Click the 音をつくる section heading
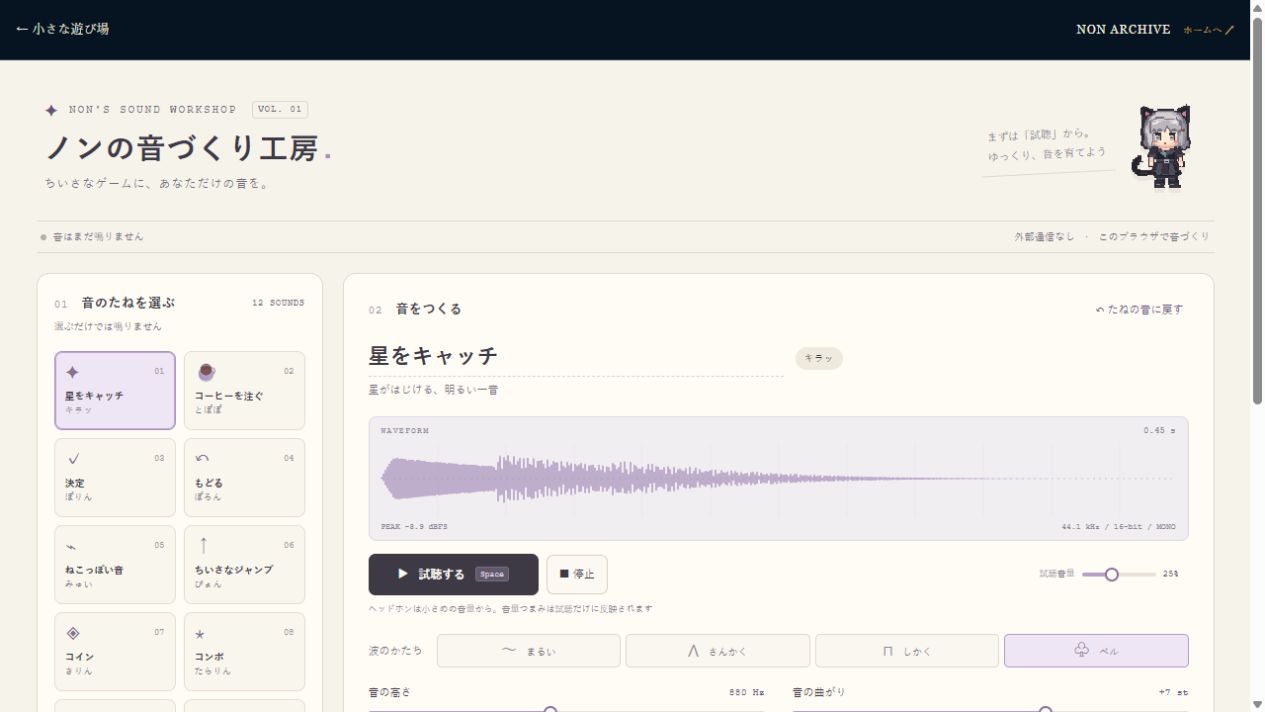The width and height of the screenshot is (1265, 712). 428,309
